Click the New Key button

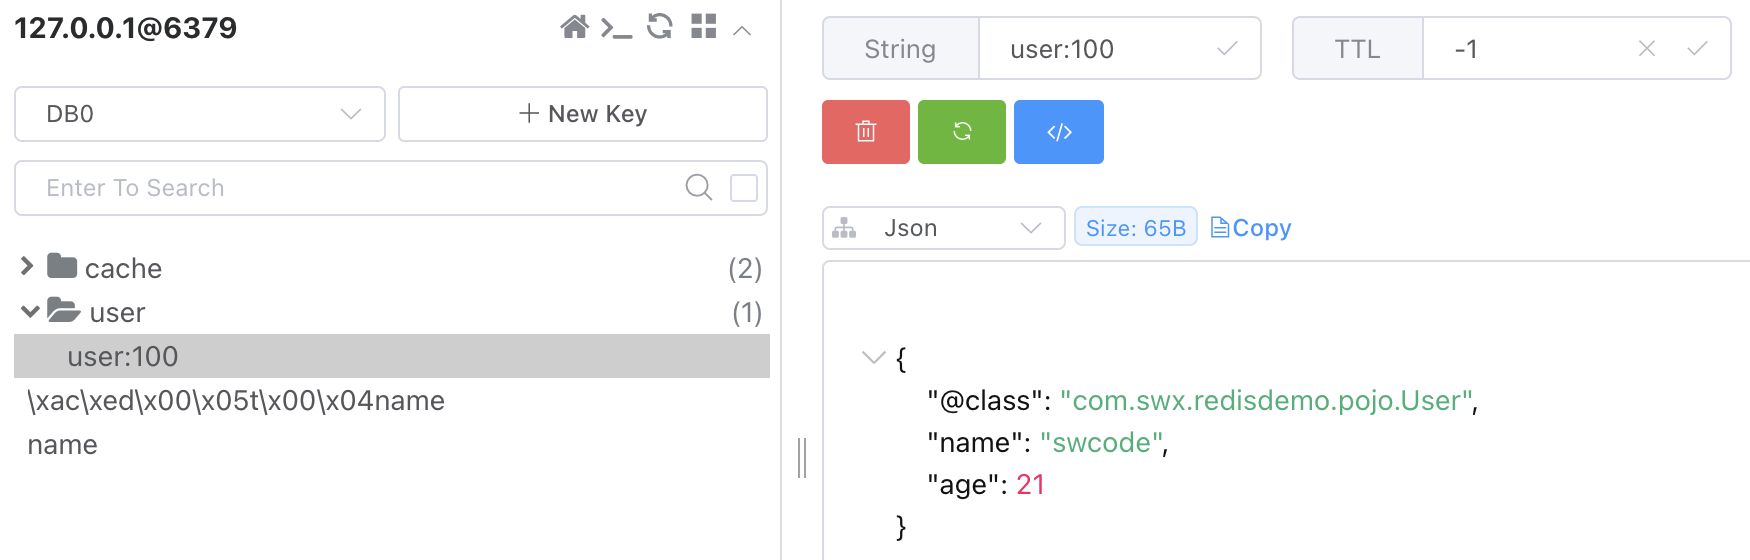(583, 114)
